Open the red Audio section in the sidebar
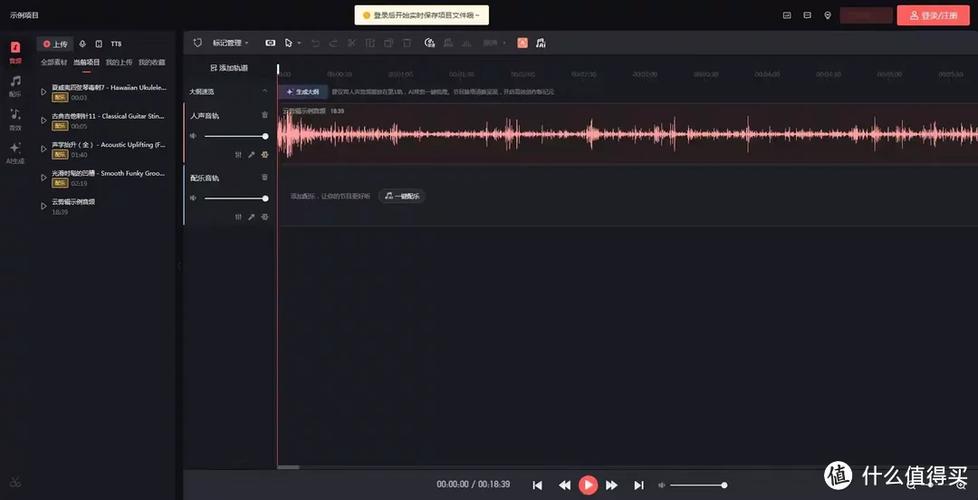 pos(15,52)
